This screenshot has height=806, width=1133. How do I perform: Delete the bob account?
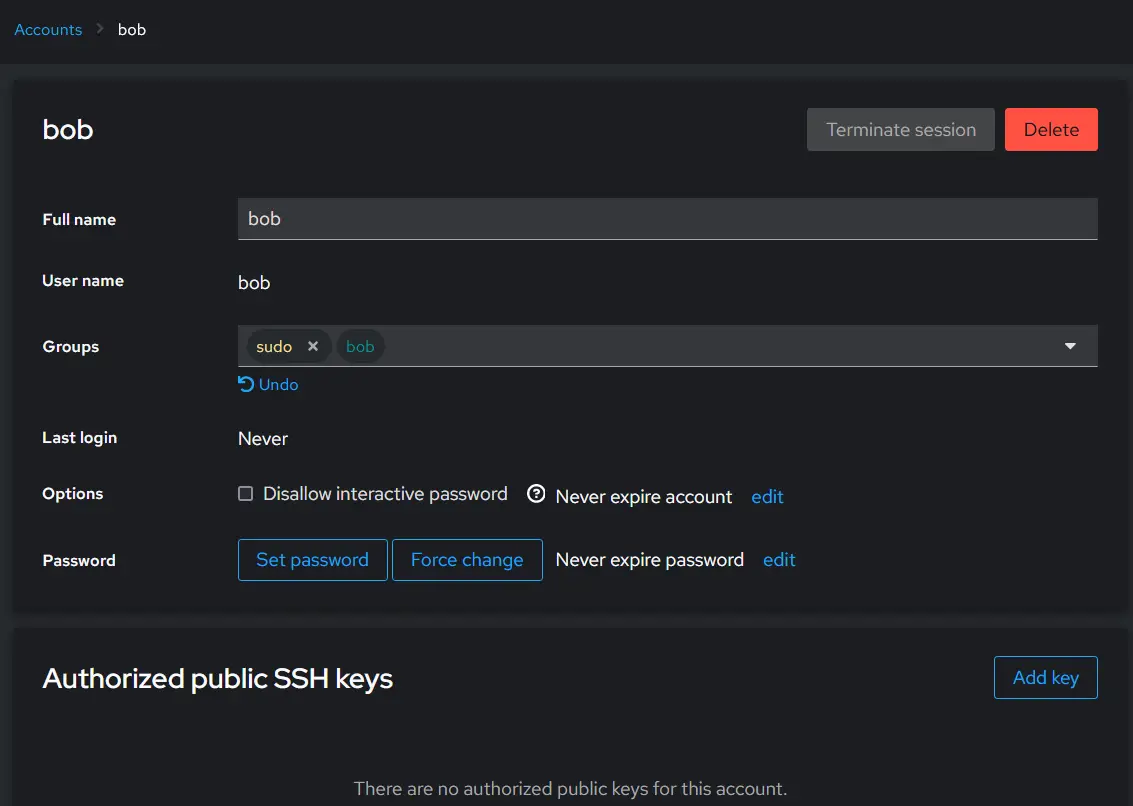pos(1051,129)
